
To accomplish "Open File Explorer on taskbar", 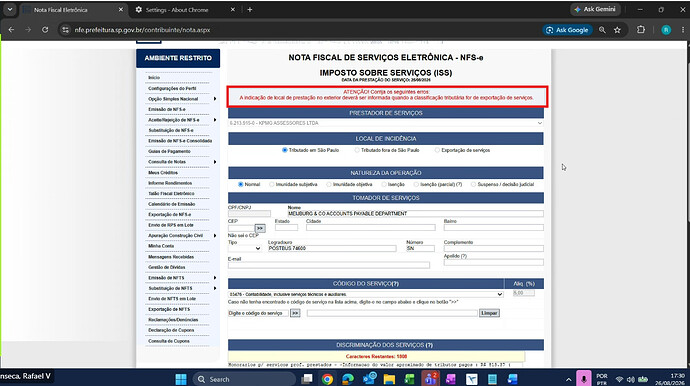I will [x=389, y=379].
